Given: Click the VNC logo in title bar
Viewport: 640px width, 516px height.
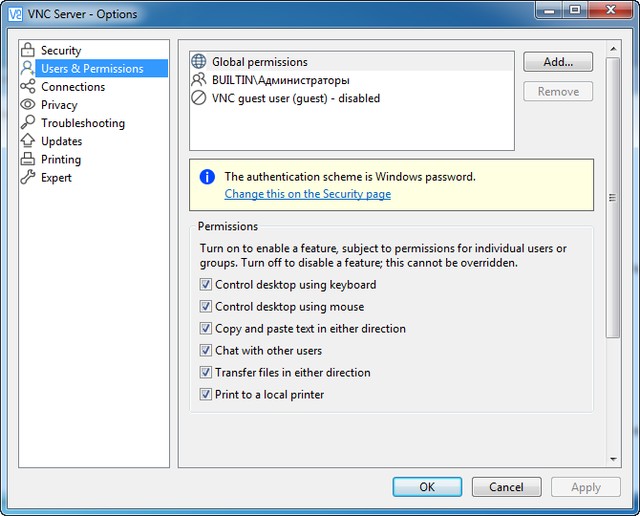Looking at the screenshot, I should 16,14.
